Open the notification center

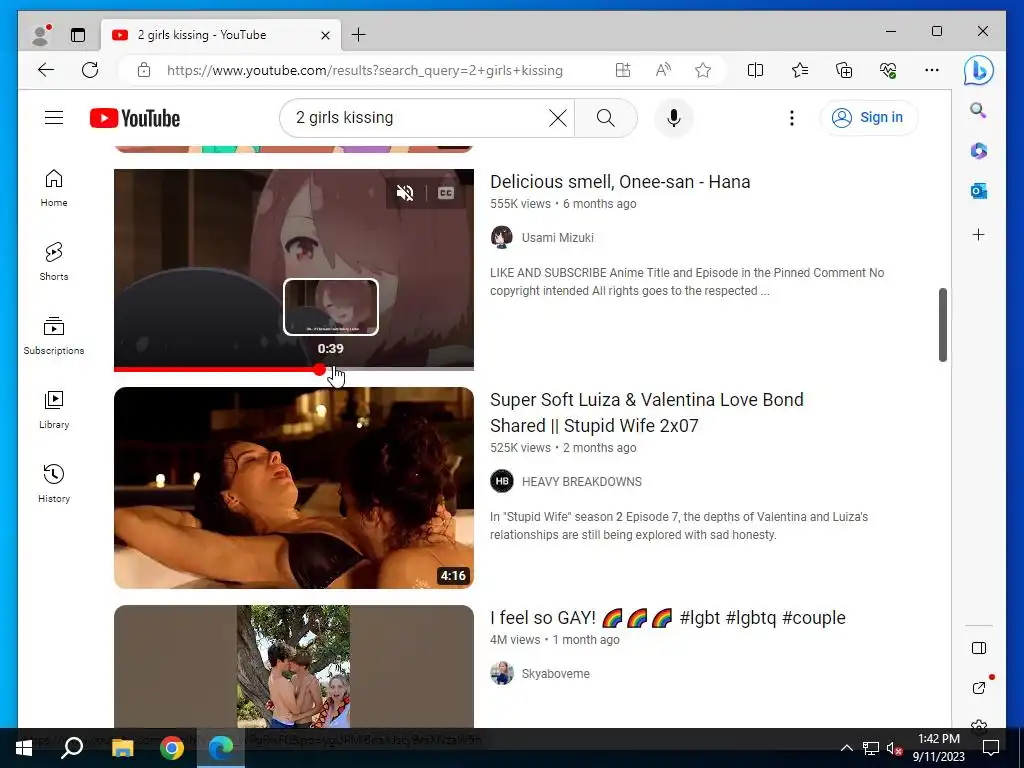pyautogui.click(x=991, y=748)
